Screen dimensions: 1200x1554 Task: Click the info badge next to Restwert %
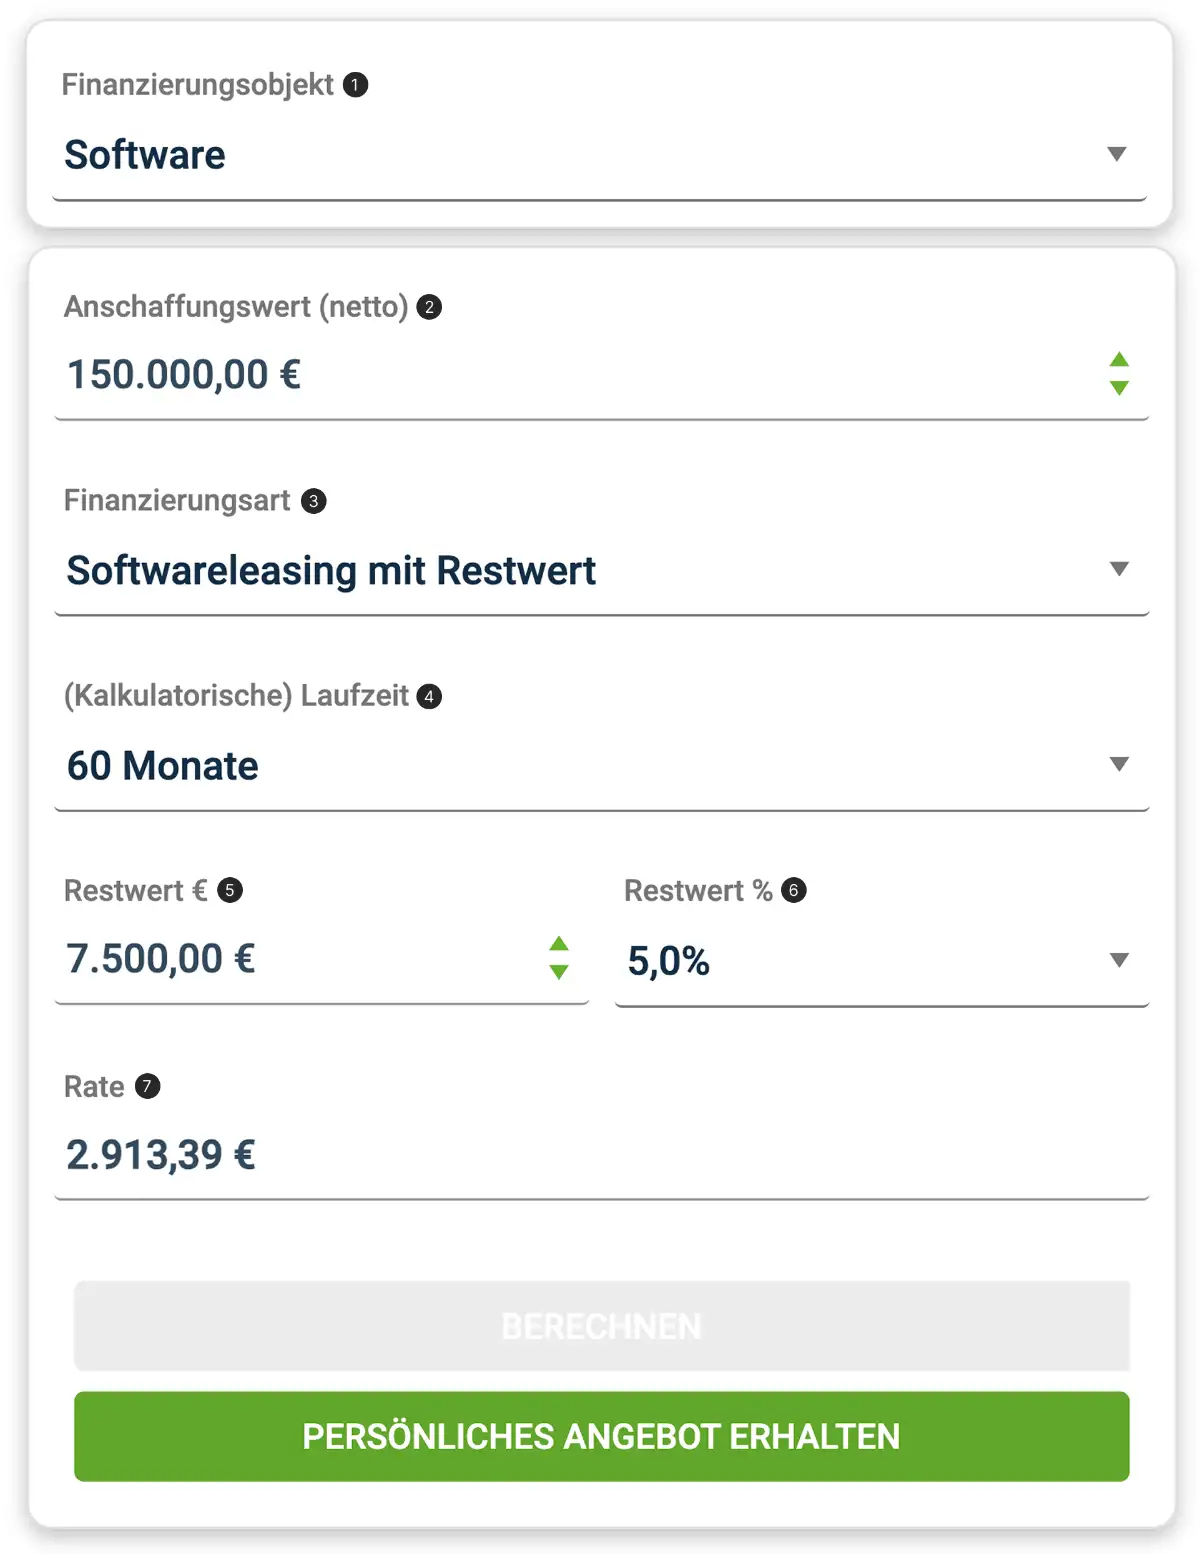794,890
